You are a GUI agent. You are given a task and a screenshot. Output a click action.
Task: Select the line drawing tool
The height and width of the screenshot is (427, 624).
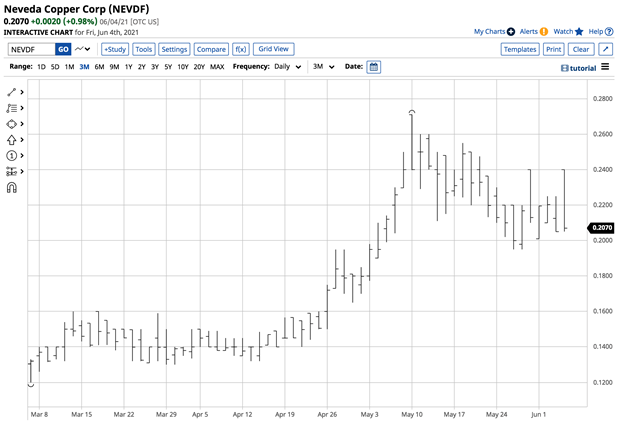point(11,91)
